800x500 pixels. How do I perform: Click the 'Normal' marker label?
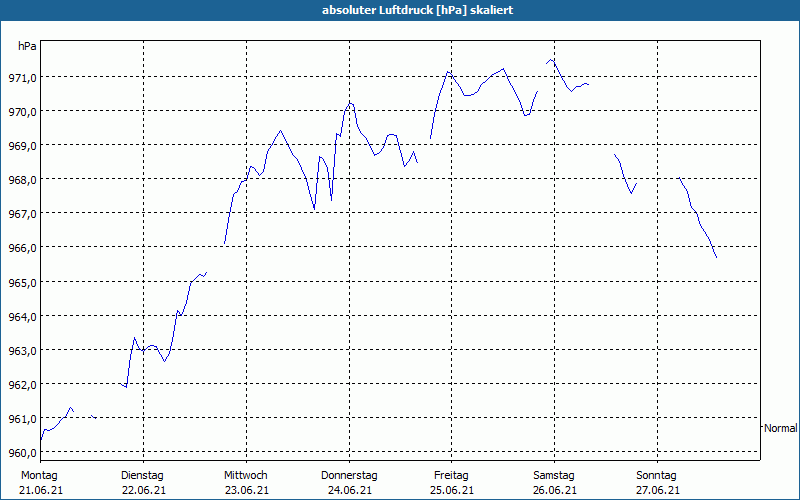click(781, 429)
